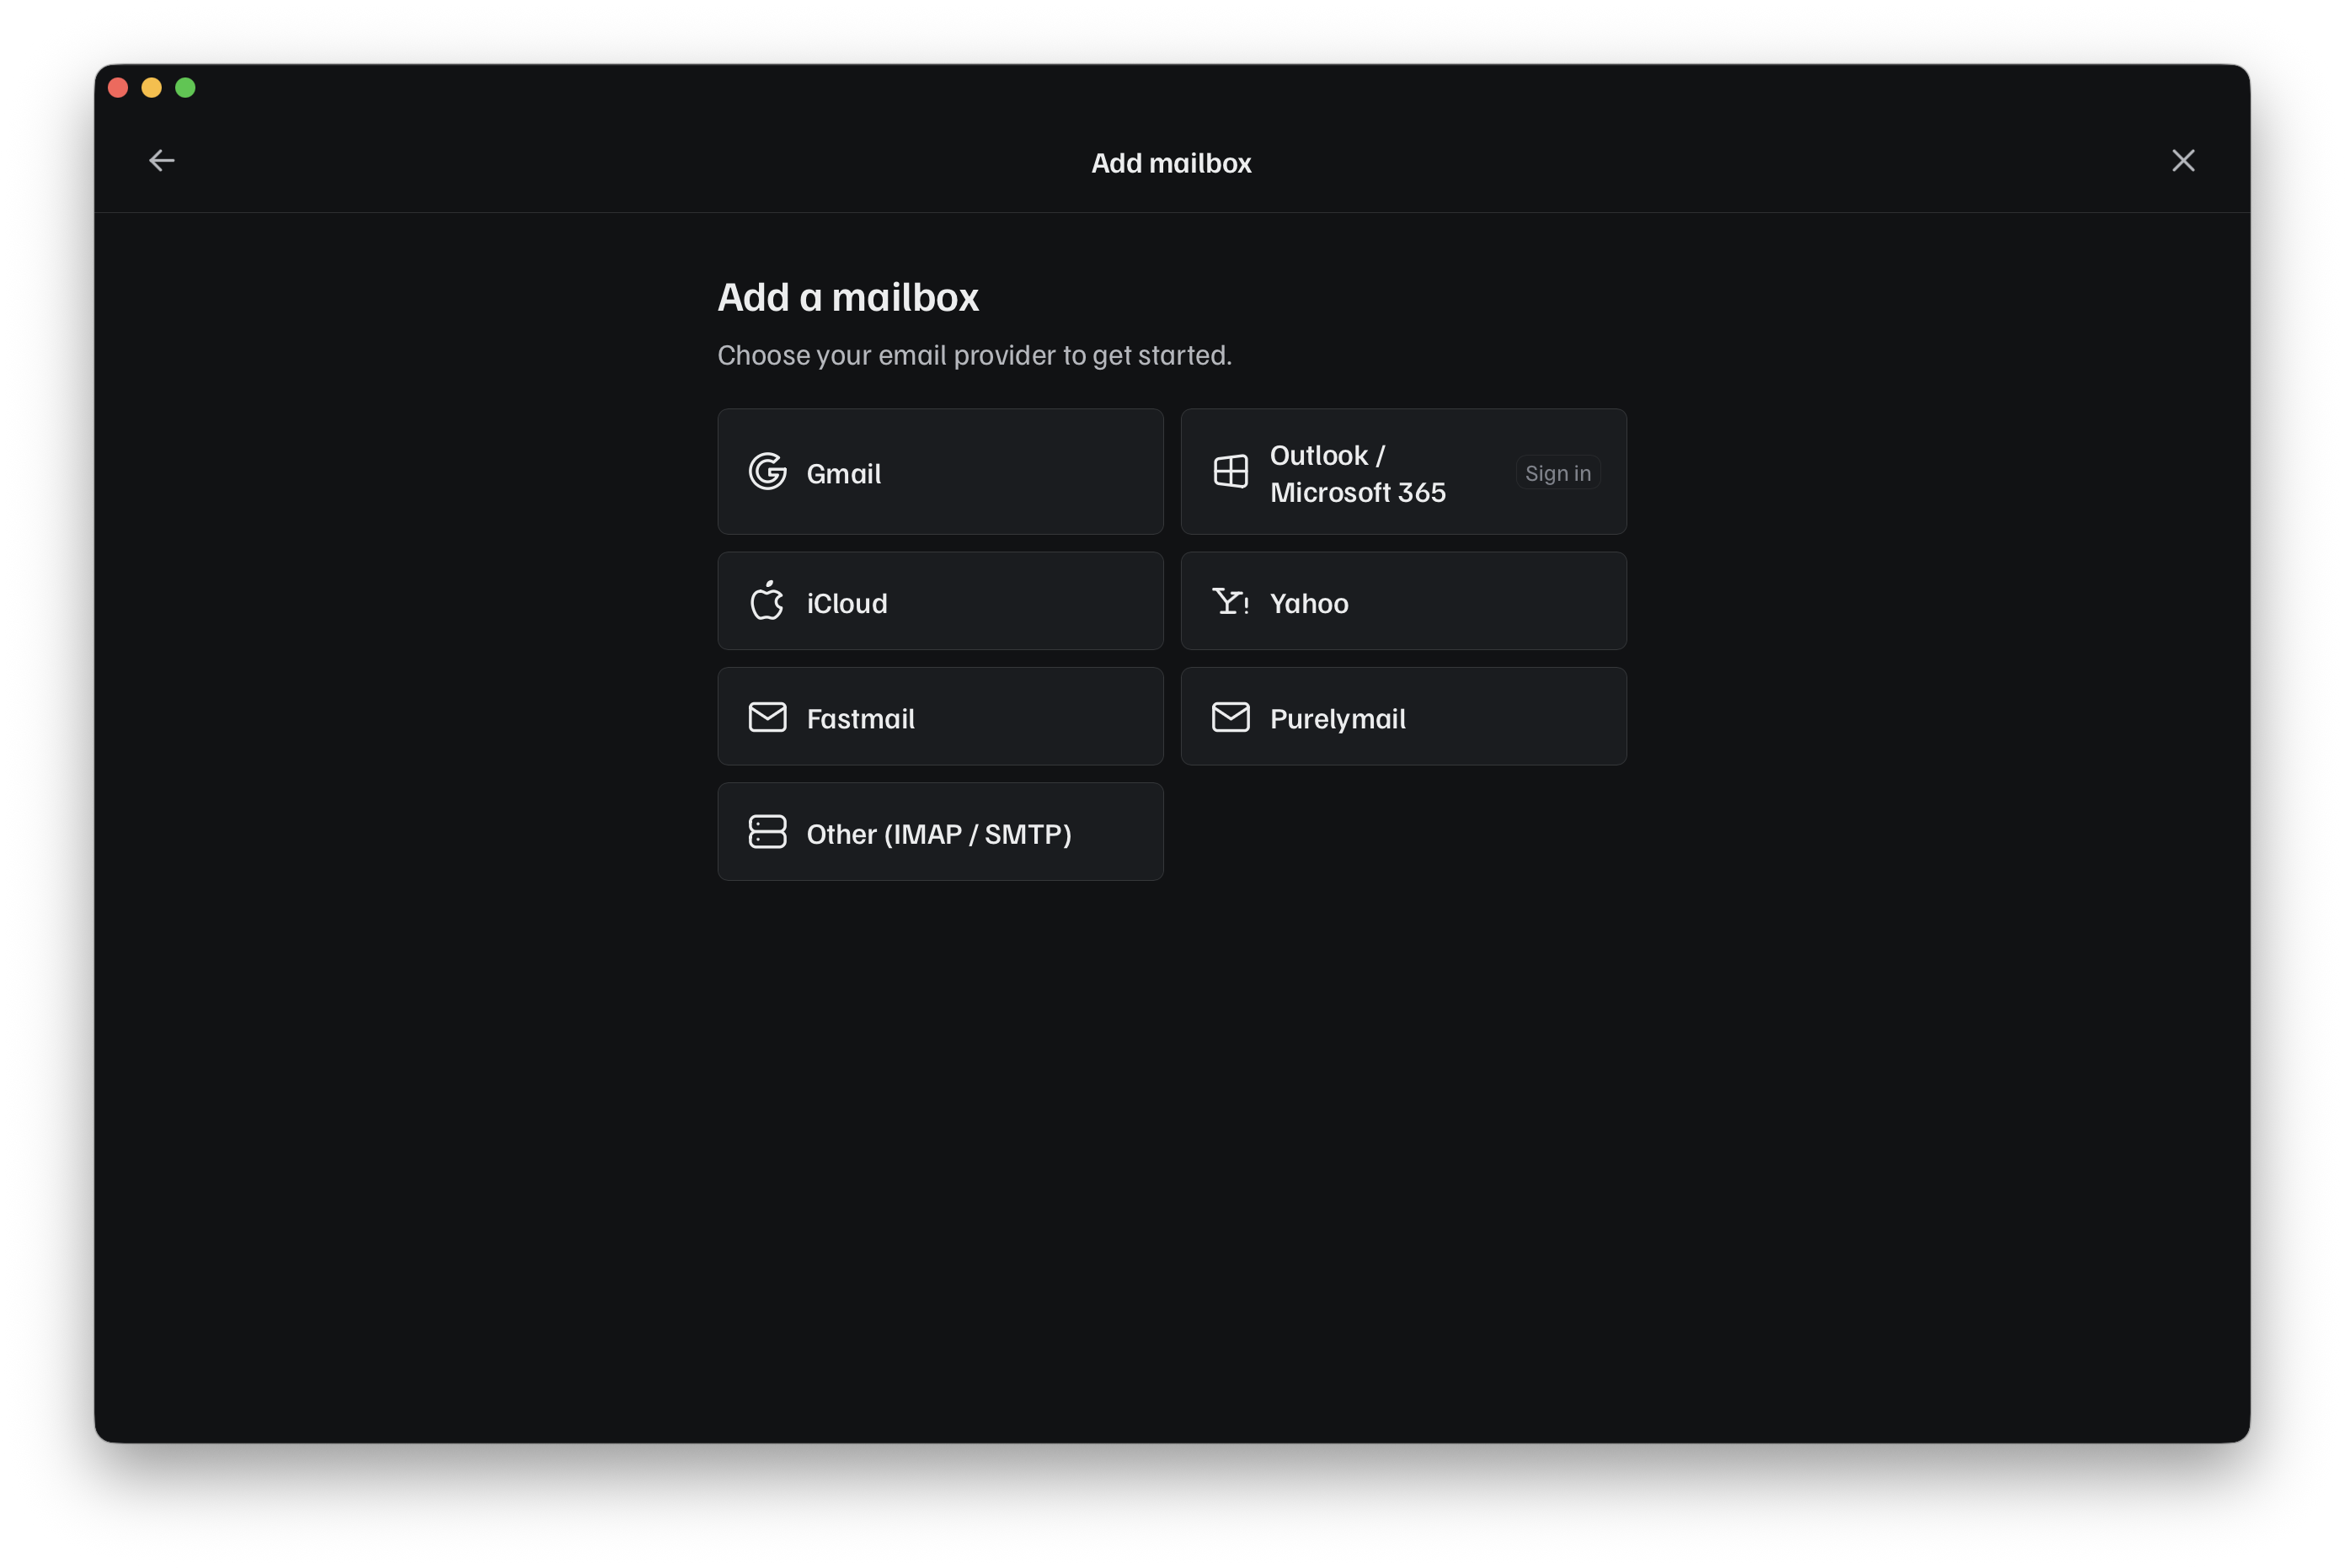
Task: Pick the Fastmail provider label
Action: click(860, 718)
